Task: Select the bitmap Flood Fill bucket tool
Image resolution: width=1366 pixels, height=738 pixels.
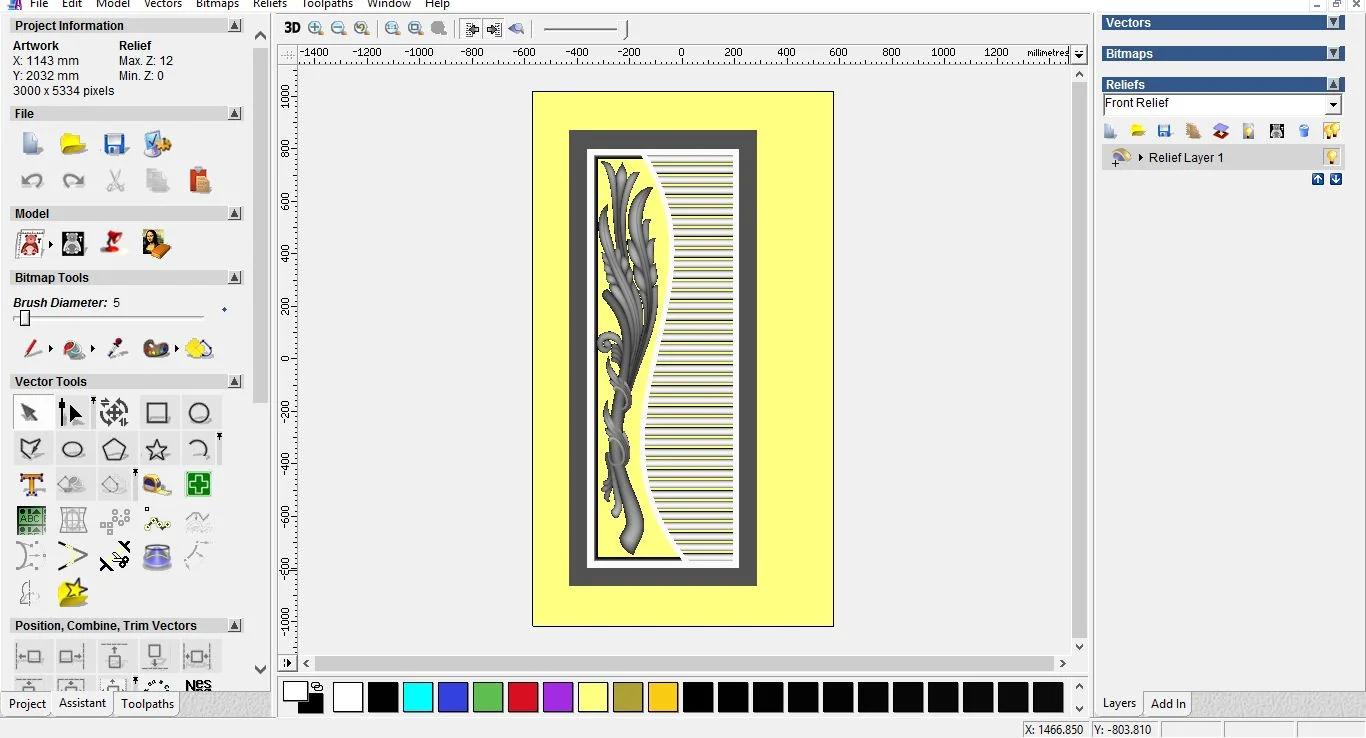Action: [74, 349]
